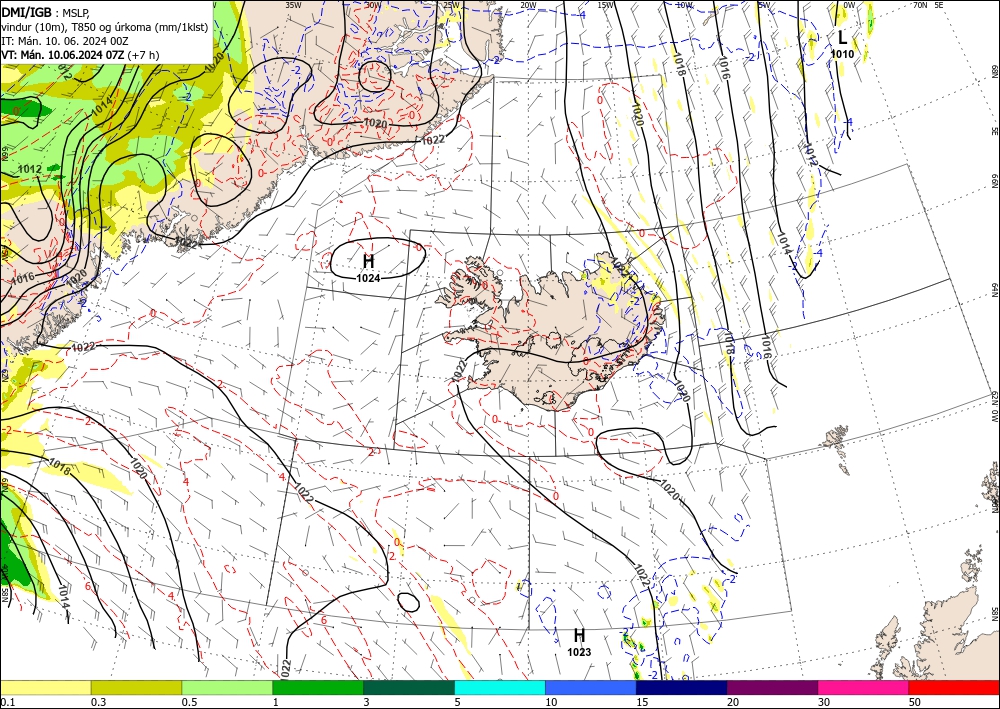
Task: Click the "VT: Mán. 10.06.2024 07Z (+7 h)" line
Action: pos(80,55)
